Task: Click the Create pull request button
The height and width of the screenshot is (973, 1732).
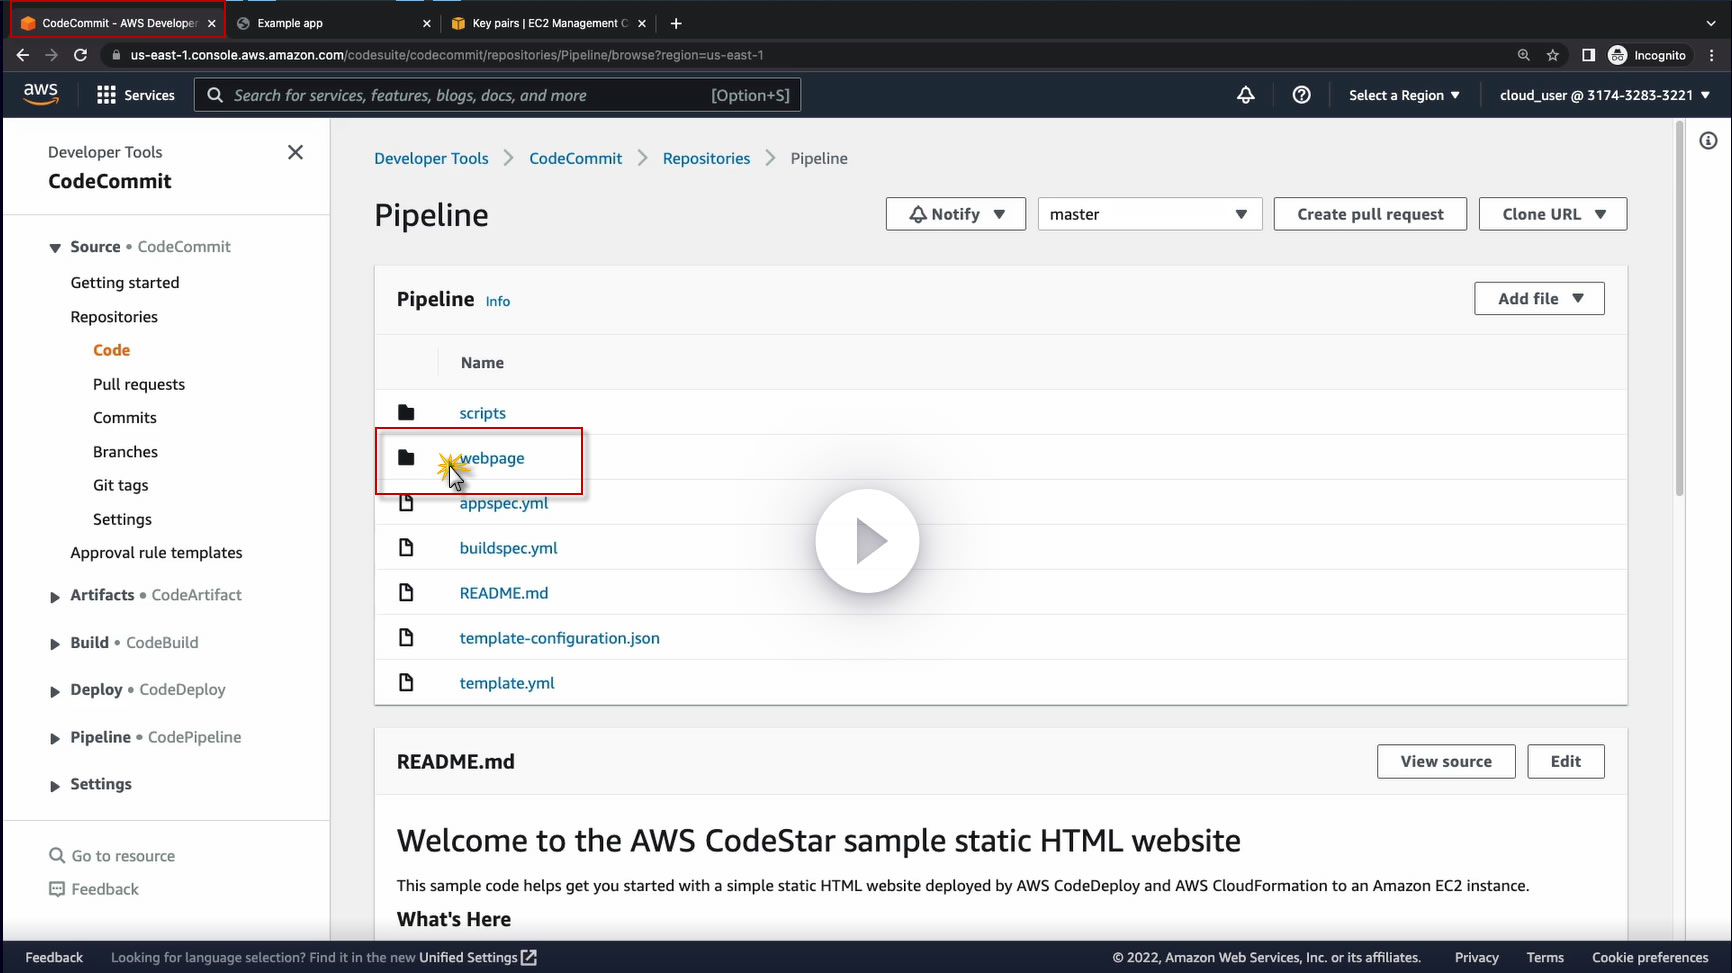Action: tap(1370, 214)
